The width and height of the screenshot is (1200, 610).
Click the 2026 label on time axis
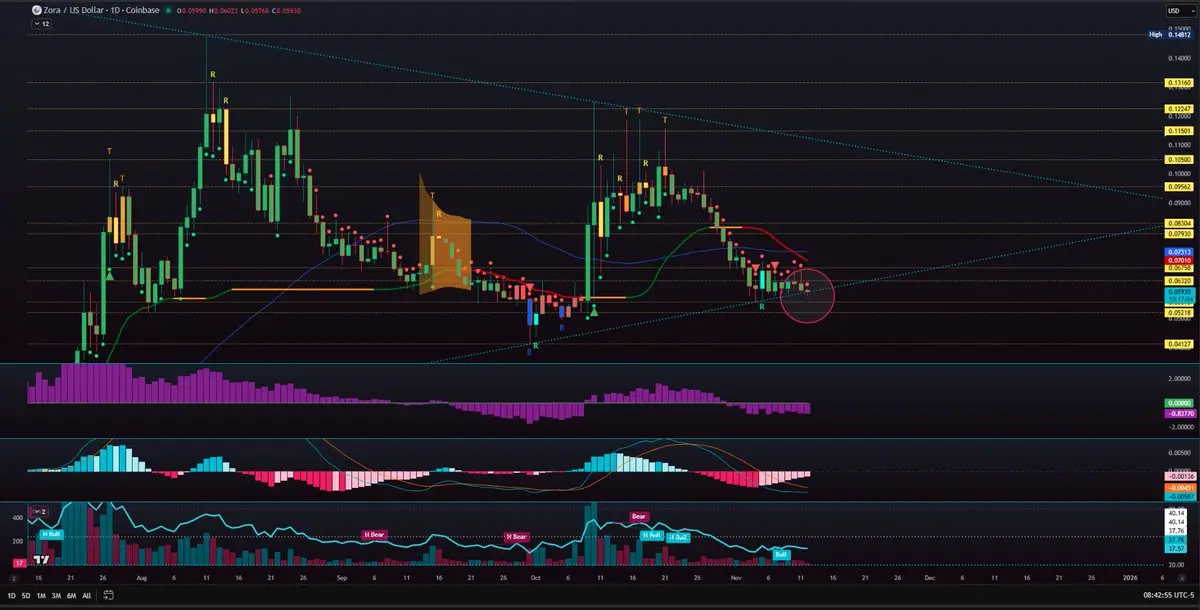point(1130,578)
